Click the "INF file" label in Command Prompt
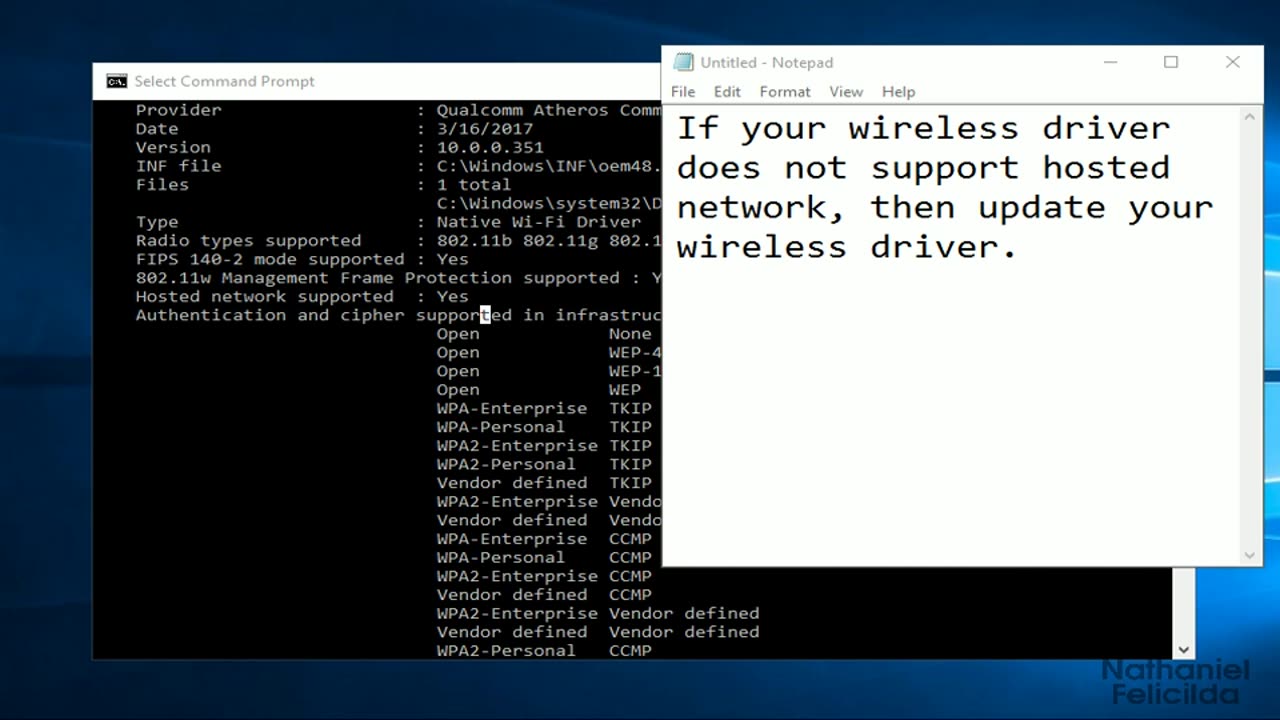The image size is (1280, 720). pyautogui.click(x=178, y=166)
